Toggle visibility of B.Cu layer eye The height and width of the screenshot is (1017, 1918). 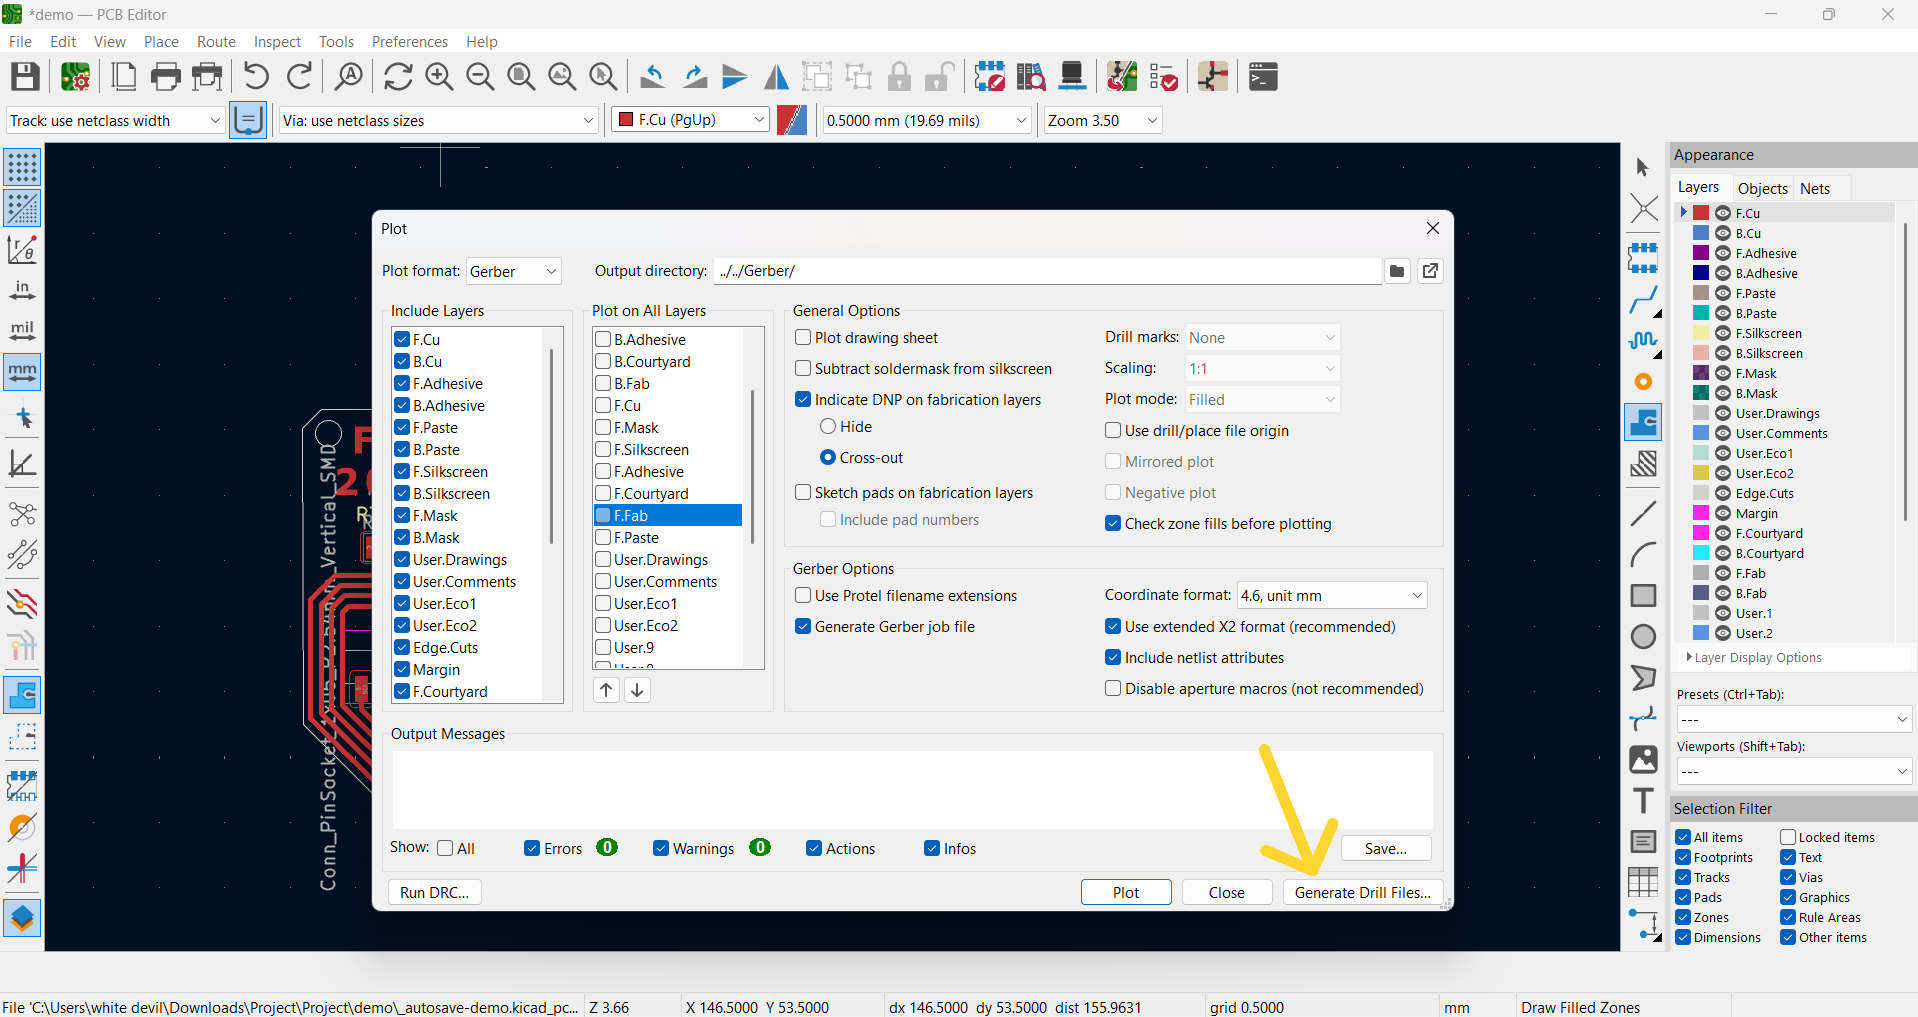(x=1723, y=233)
